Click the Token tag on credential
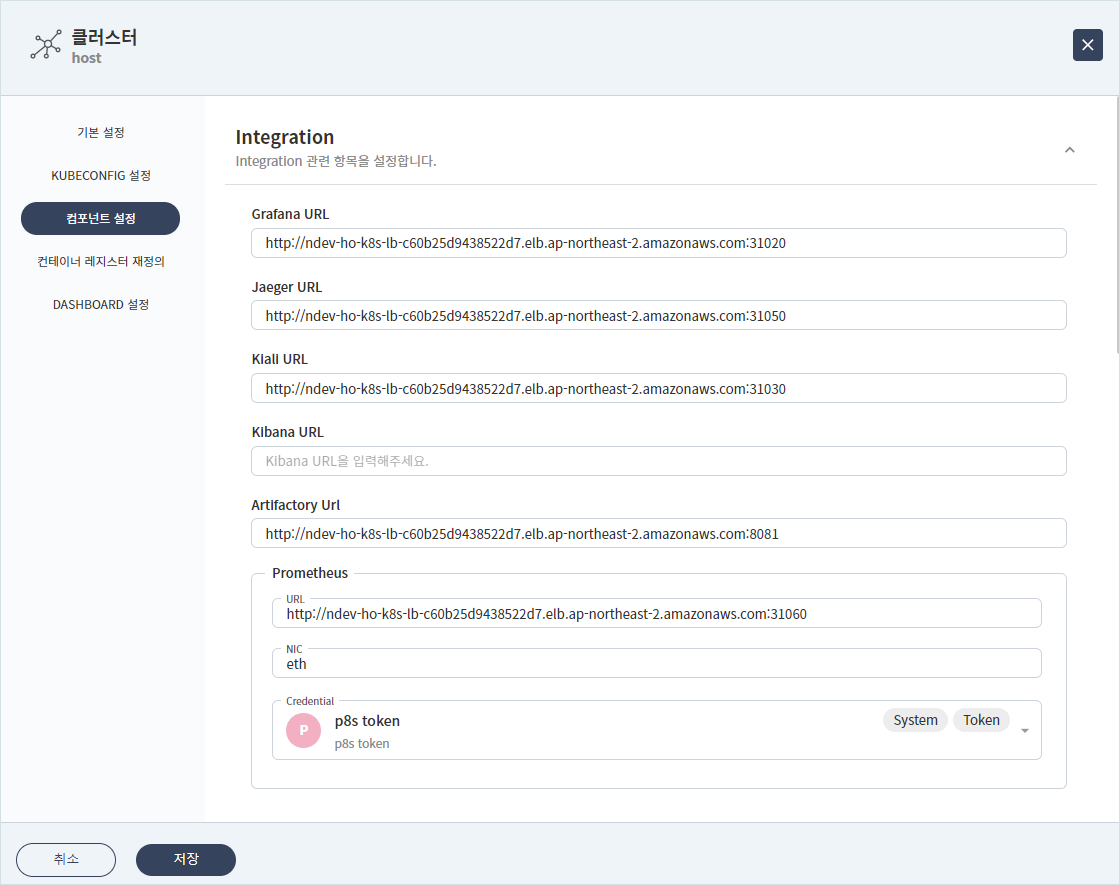The height and width of the screenshot is (885, 1120). (981, 720)
